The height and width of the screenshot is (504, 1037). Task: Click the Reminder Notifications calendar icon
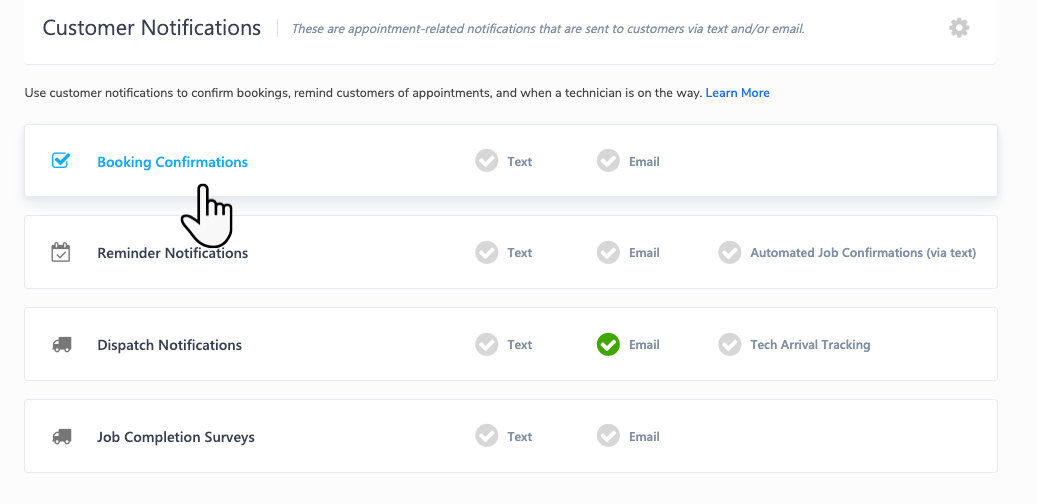pyautogui.click(x=61, y=252)
